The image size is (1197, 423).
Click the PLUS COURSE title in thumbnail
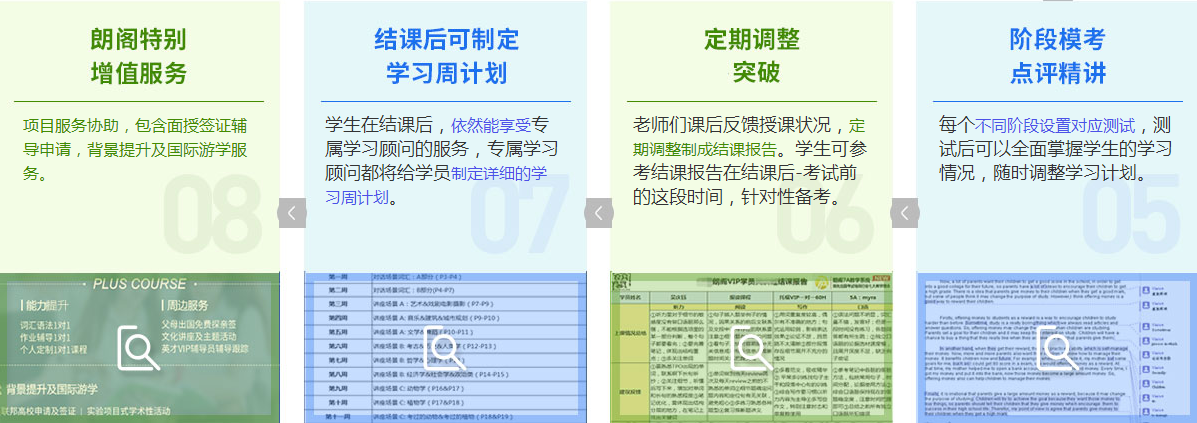[139, 283]
